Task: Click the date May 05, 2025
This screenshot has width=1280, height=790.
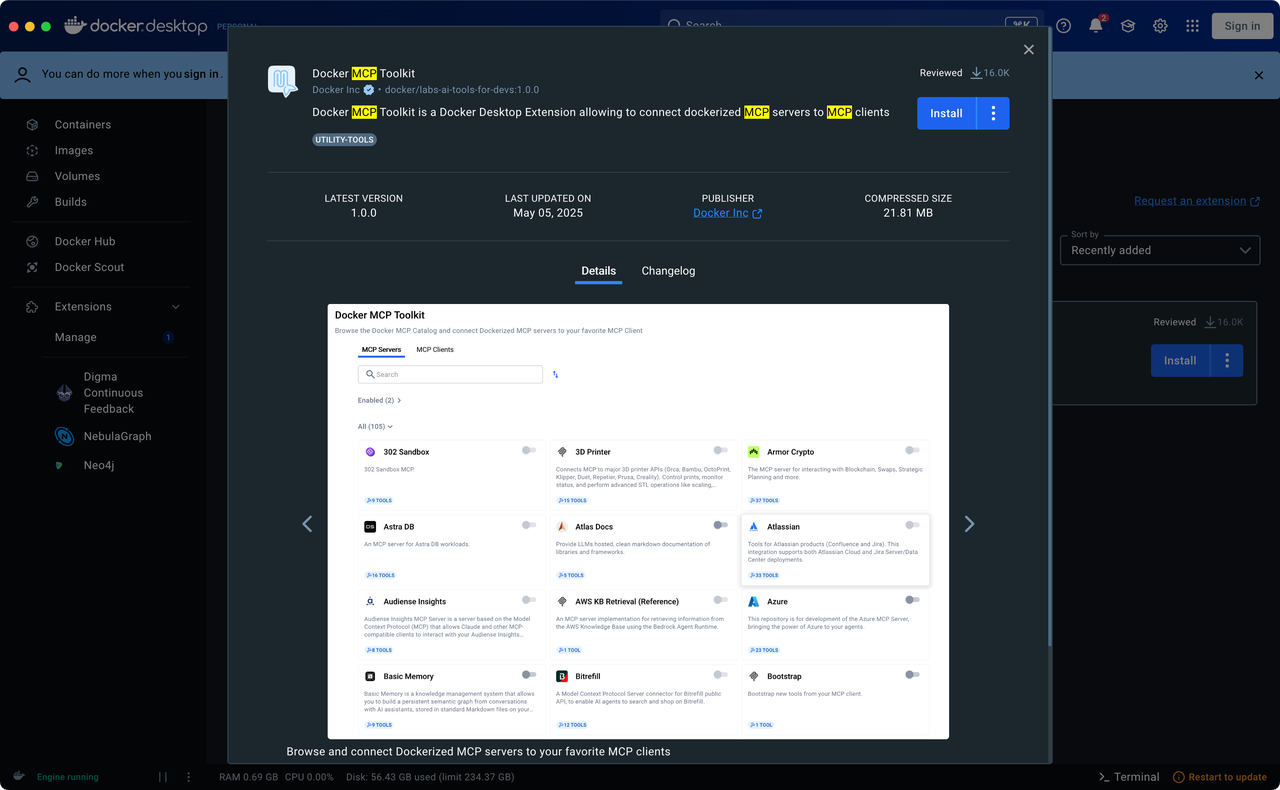Action: (x=548, y=213)
